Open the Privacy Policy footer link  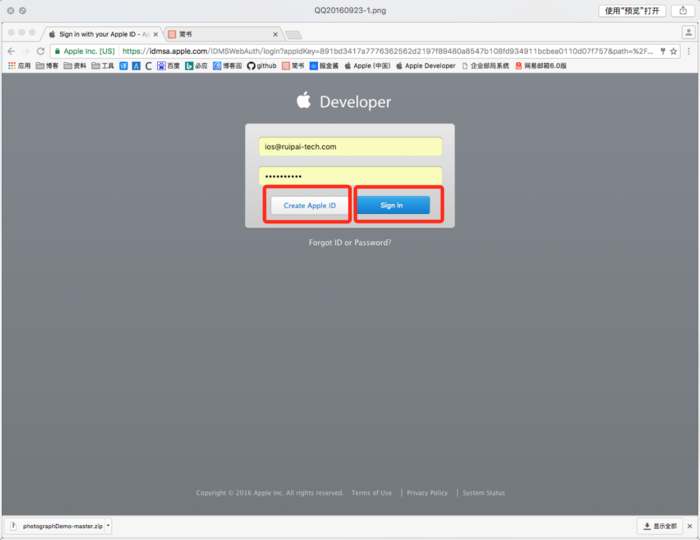(x=427, y=493)
